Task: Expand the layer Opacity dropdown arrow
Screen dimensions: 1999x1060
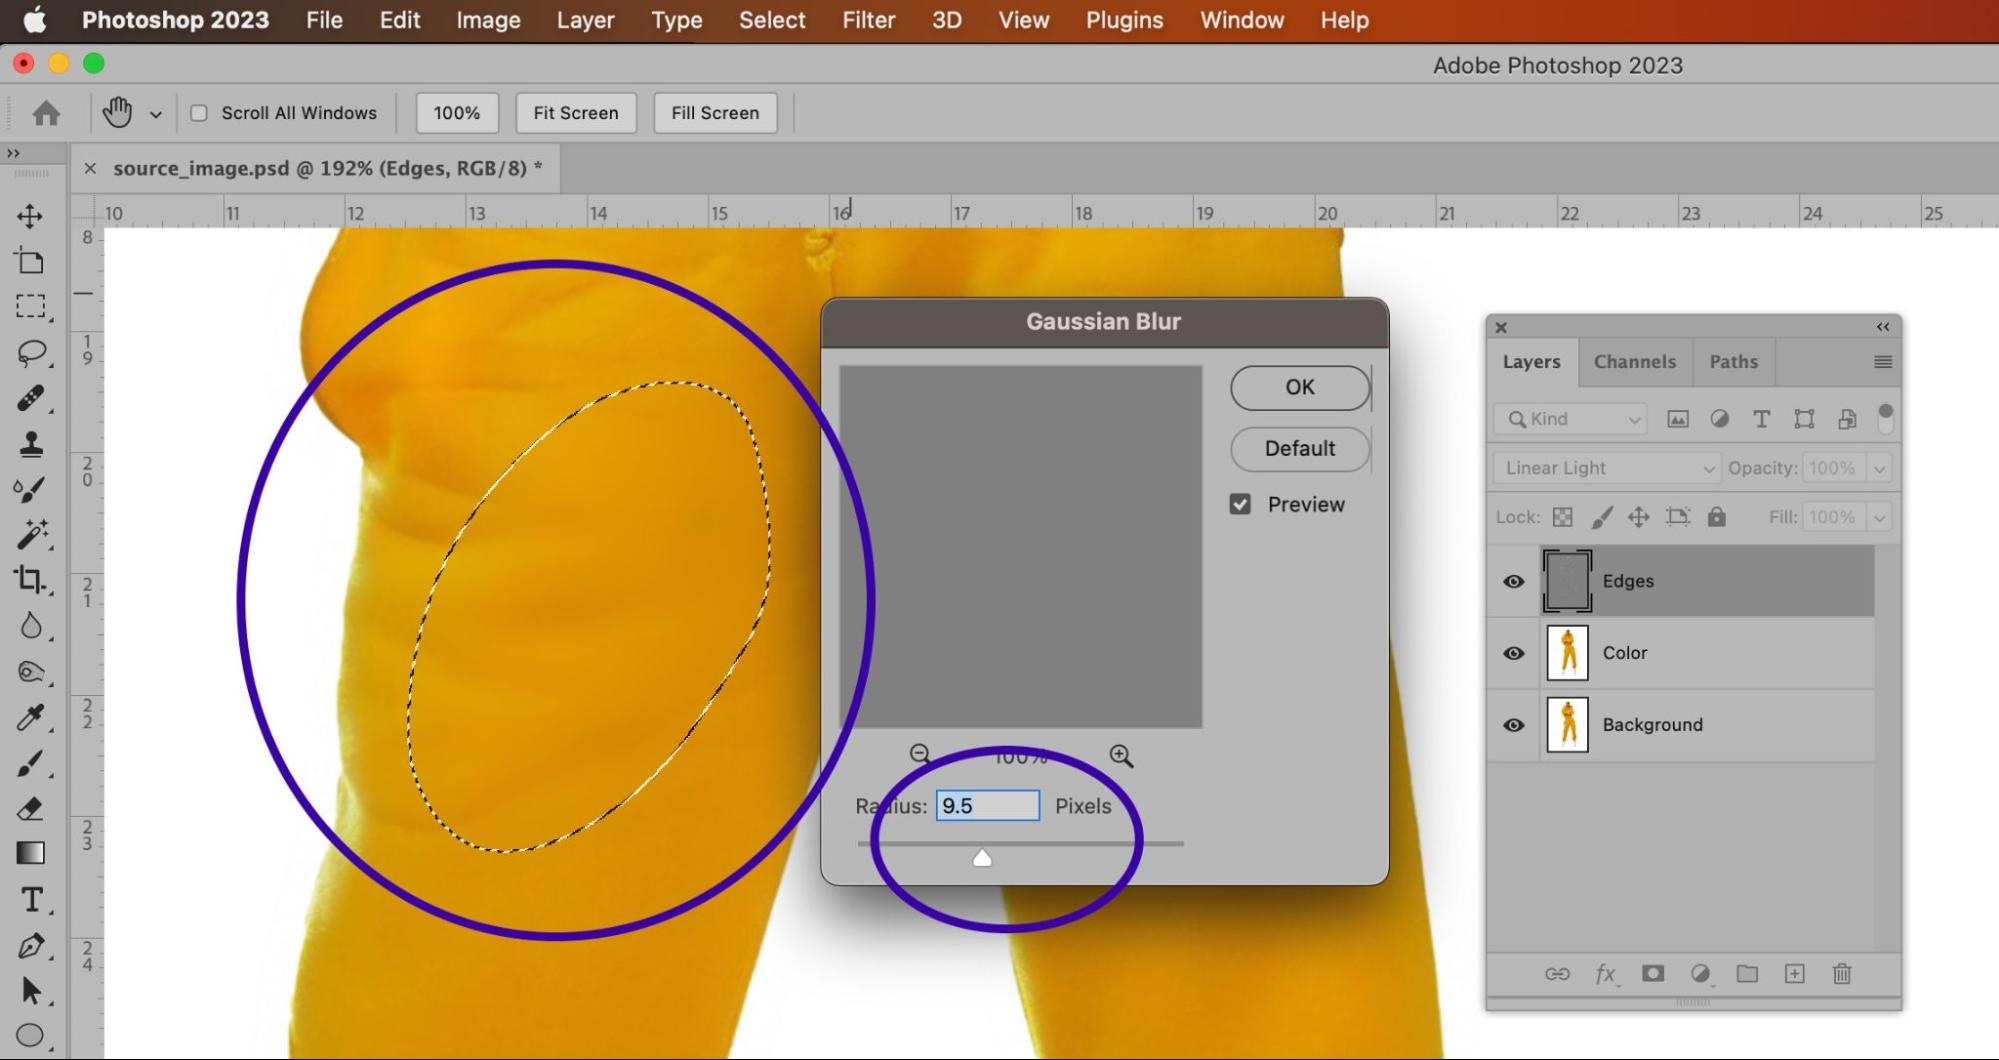Action: tap(1880, 468)
